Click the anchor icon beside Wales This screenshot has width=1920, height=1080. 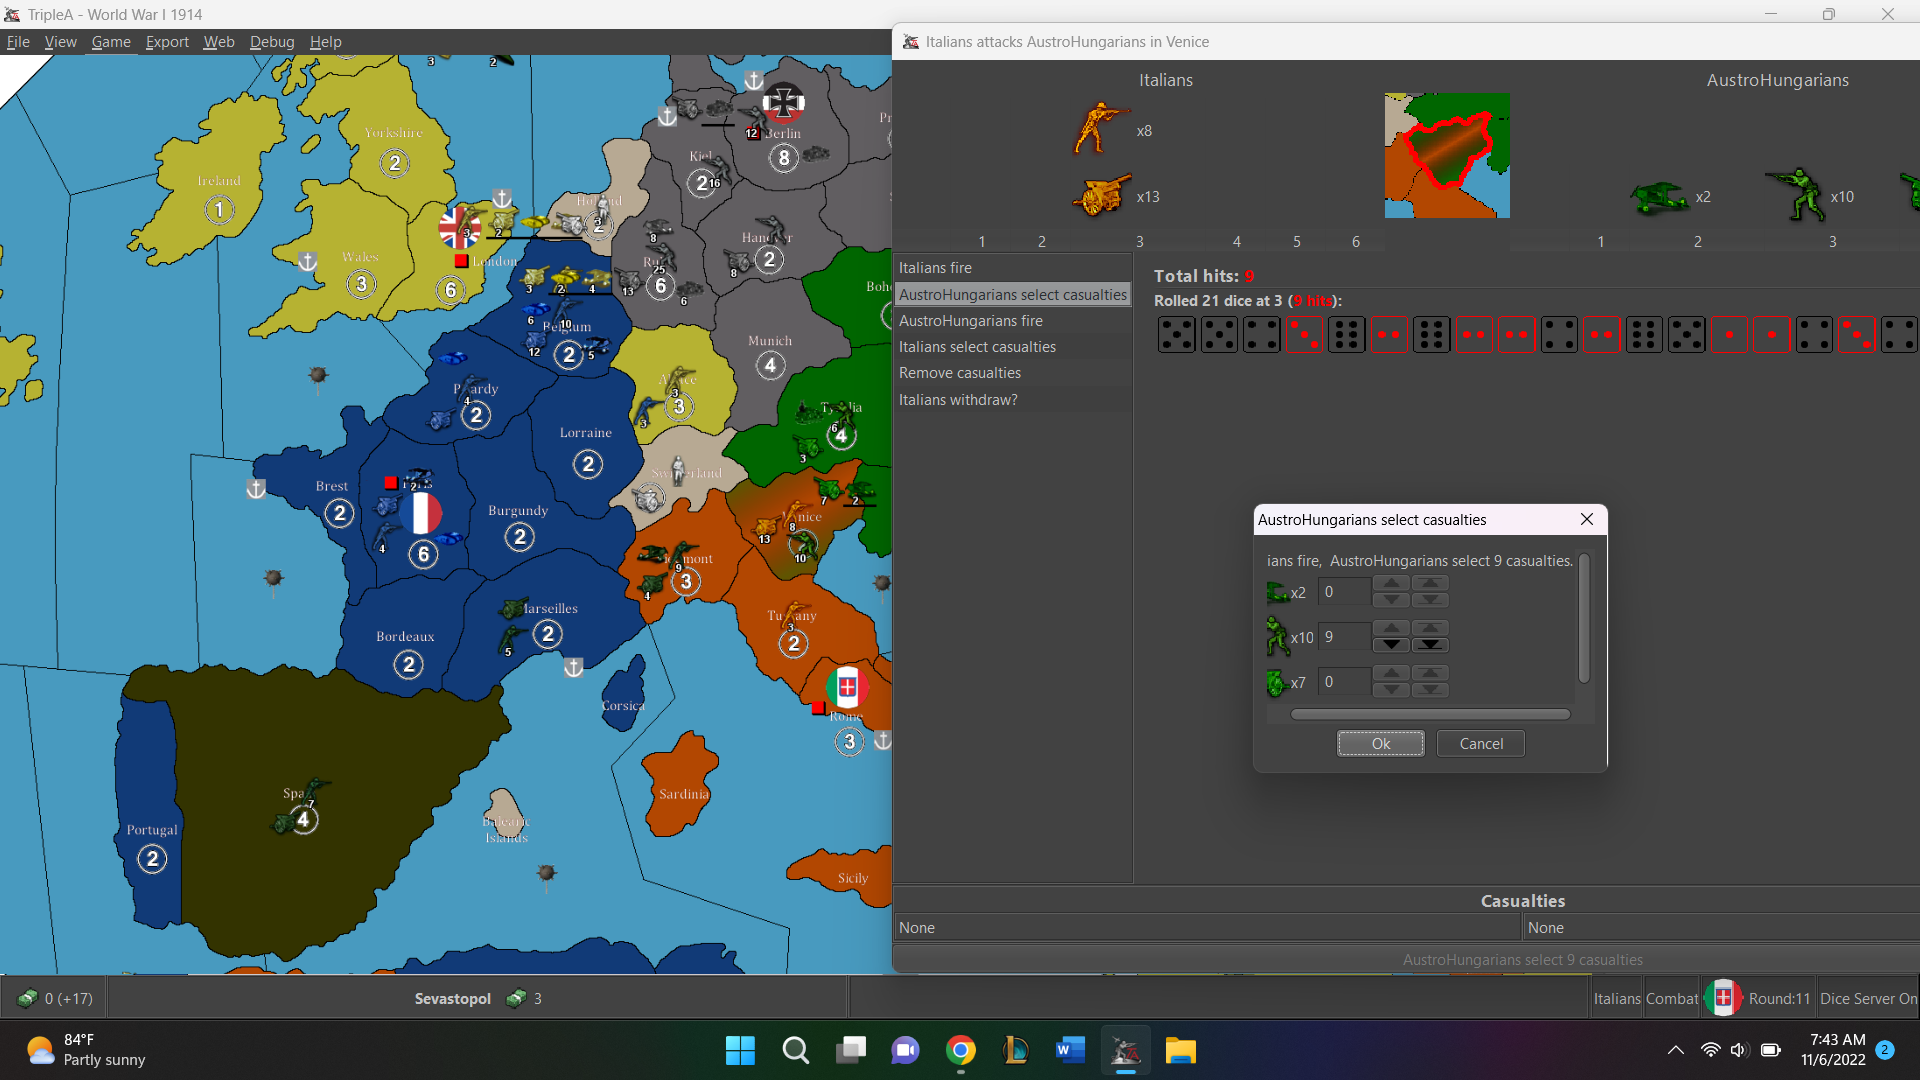(x=307, y=261)
